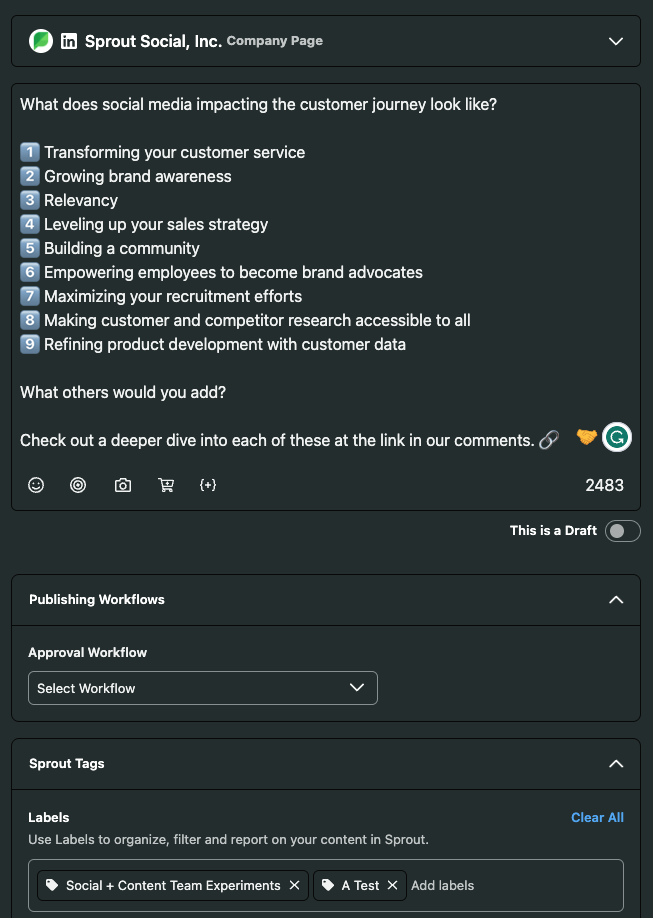This screenshot has height=918, width=653.
Task: Open the emoji picker icon
Action: pyautogui.click(x=36, y=485)
